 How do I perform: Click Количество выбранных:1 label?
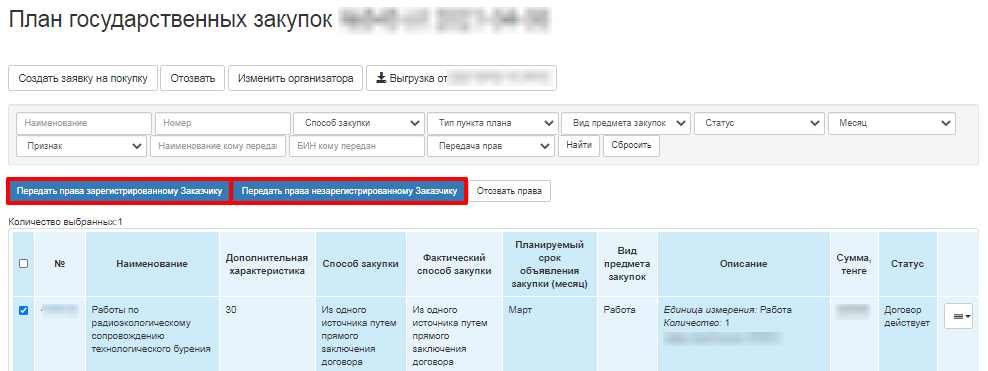pos(65,222)
